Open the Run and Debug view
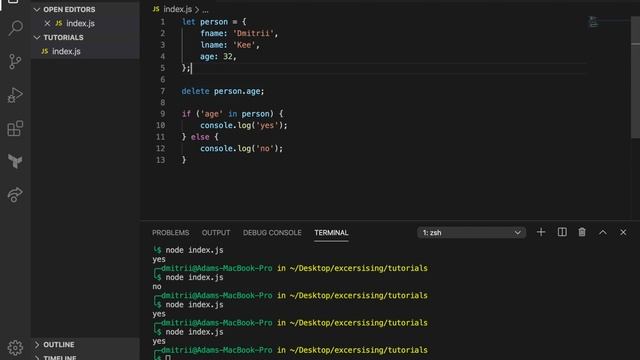This screenshot has height=360, width=640. tap(15, 95)
